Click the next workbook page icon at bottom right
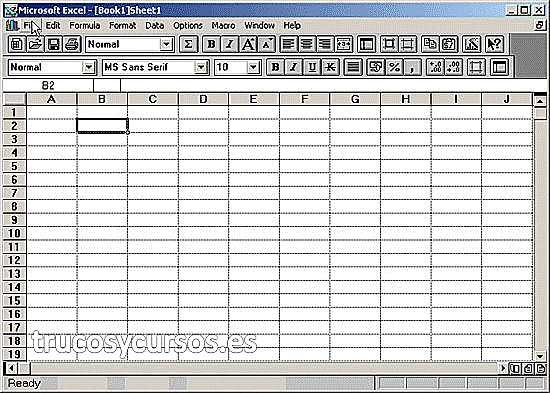 541,368
